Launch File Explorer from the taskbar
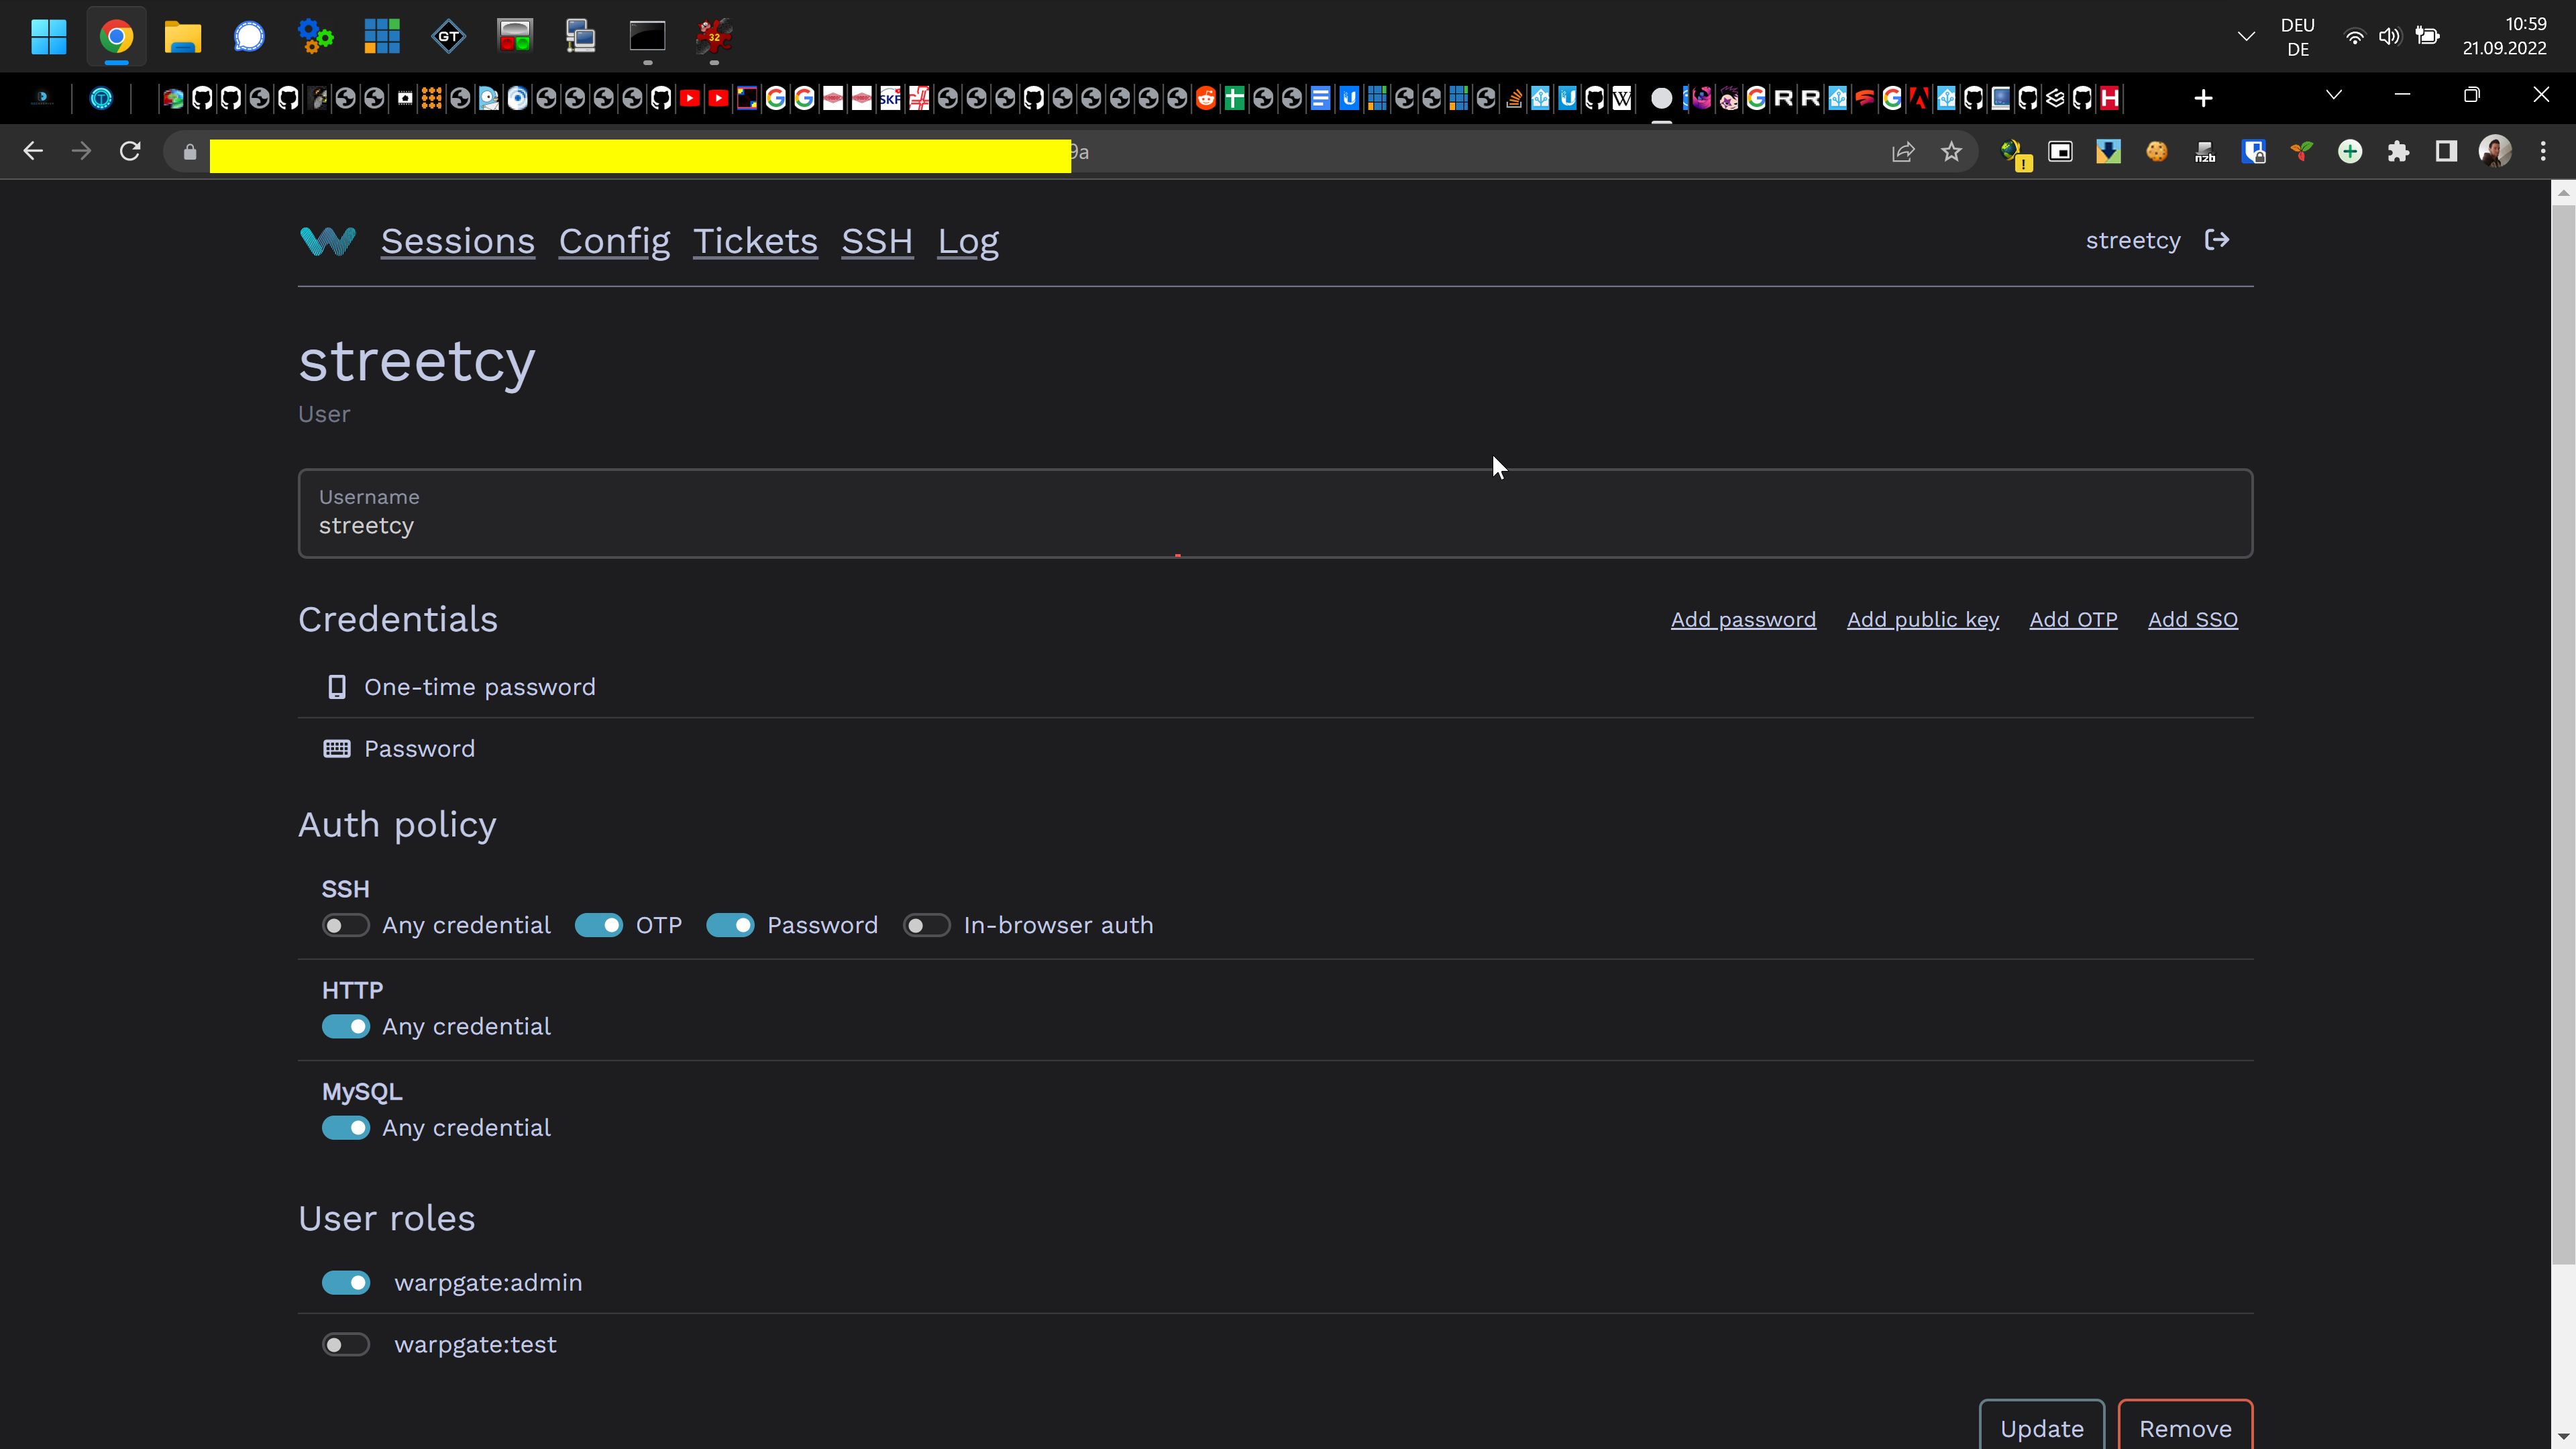The height and width of the screenshot is (1449, 2576). (182, 36)
